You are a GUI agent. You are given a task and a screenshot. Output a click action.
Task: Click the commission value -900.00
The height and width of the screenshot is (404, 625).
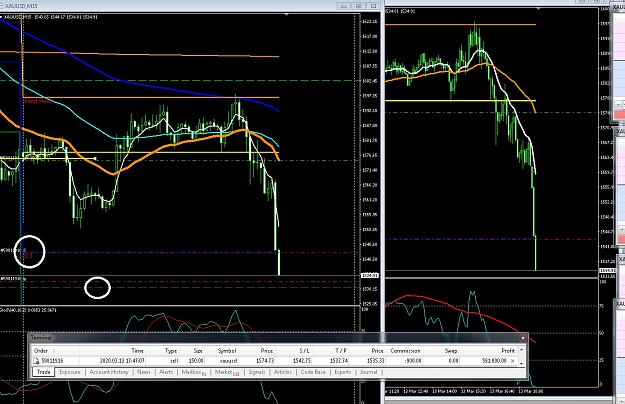click(411, 361)
